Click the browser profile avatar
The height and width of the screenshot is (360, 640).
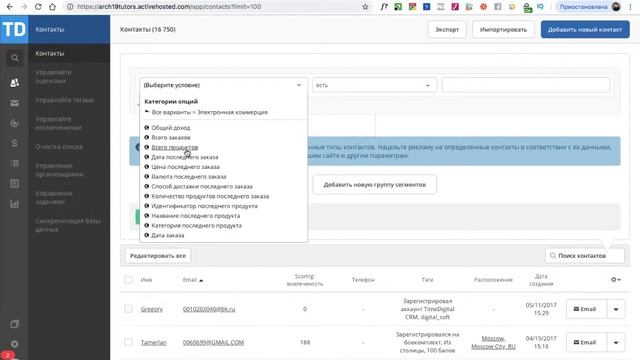pos(616,7)
